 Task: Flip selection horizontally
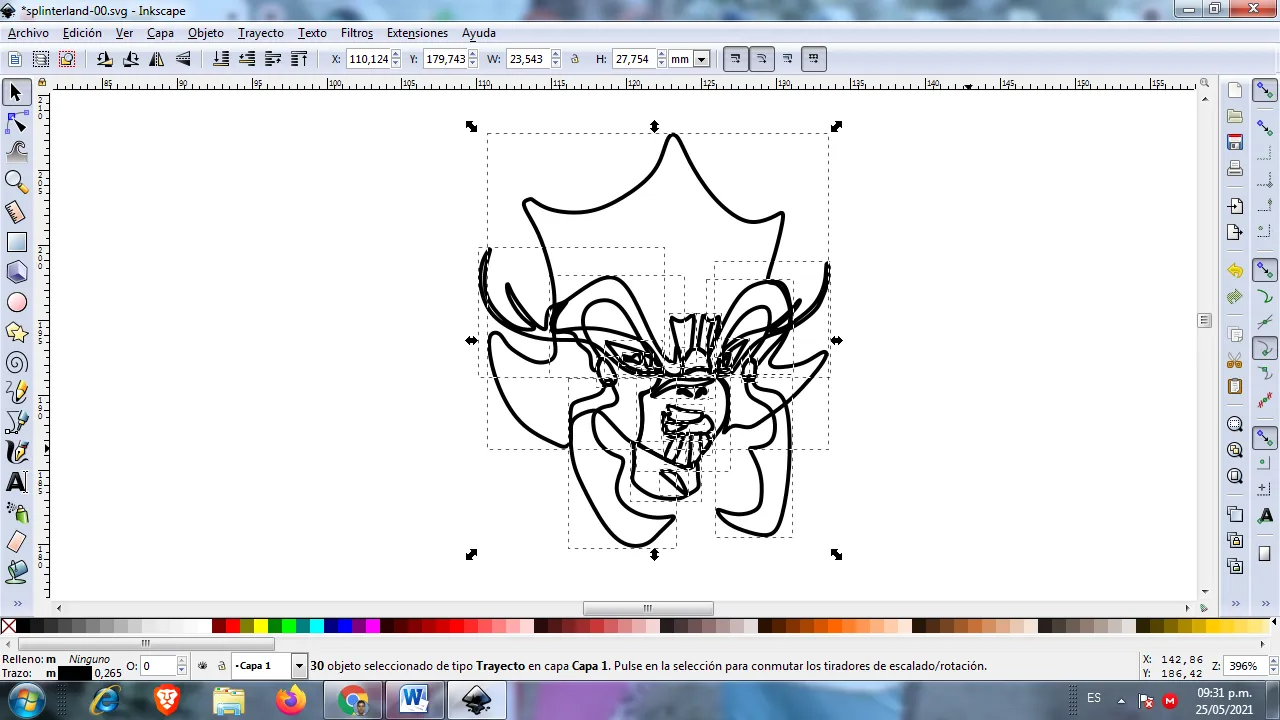coord(157,59)
